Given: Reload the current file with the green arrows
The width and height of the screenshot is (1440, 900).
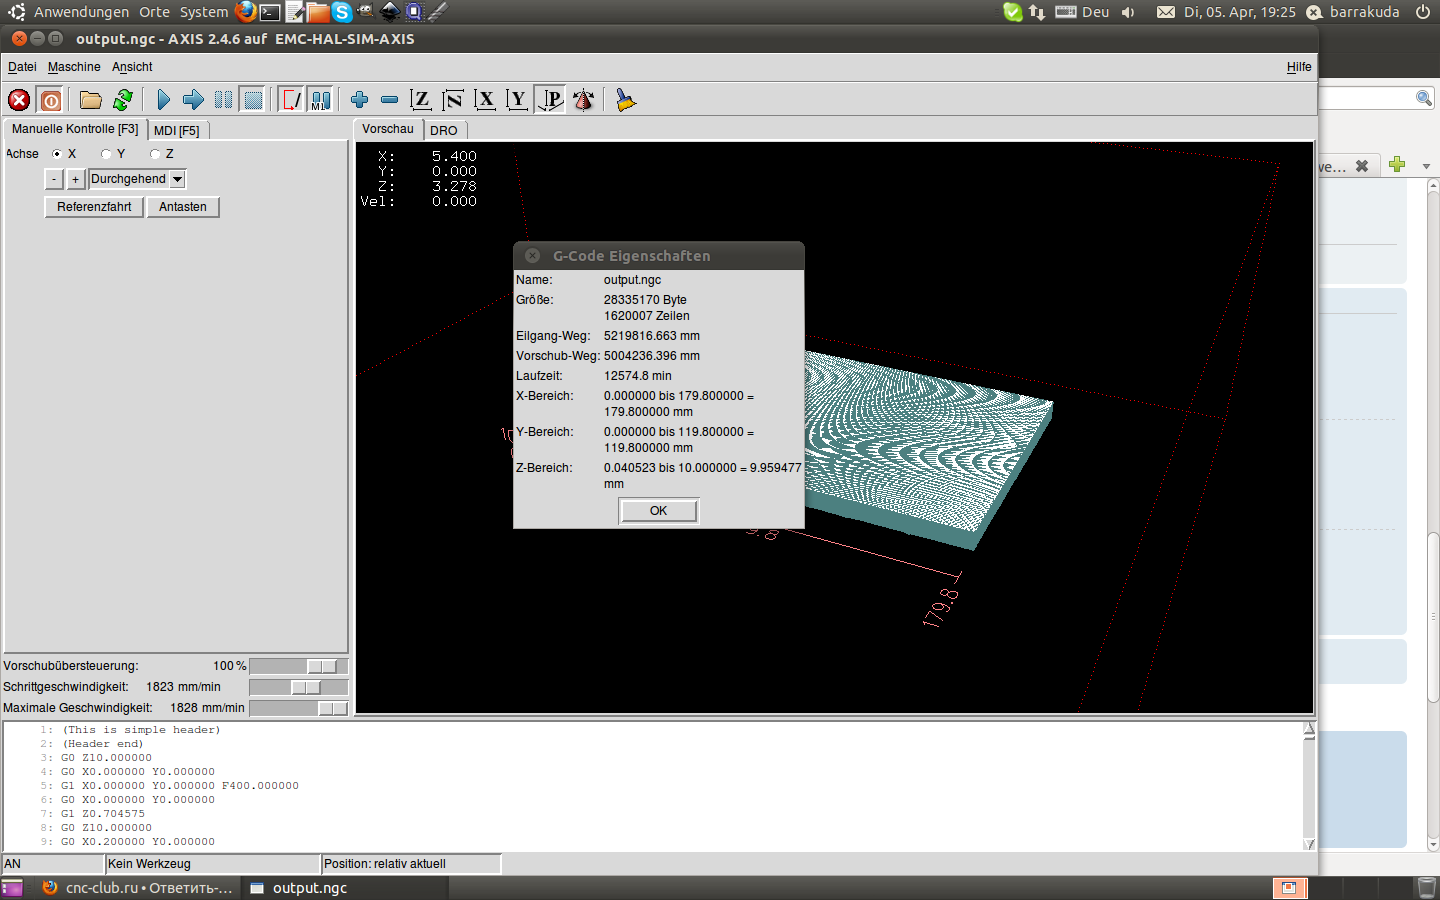Looking at the screenshot, I should pyautogui.click(x=123, y=100).
